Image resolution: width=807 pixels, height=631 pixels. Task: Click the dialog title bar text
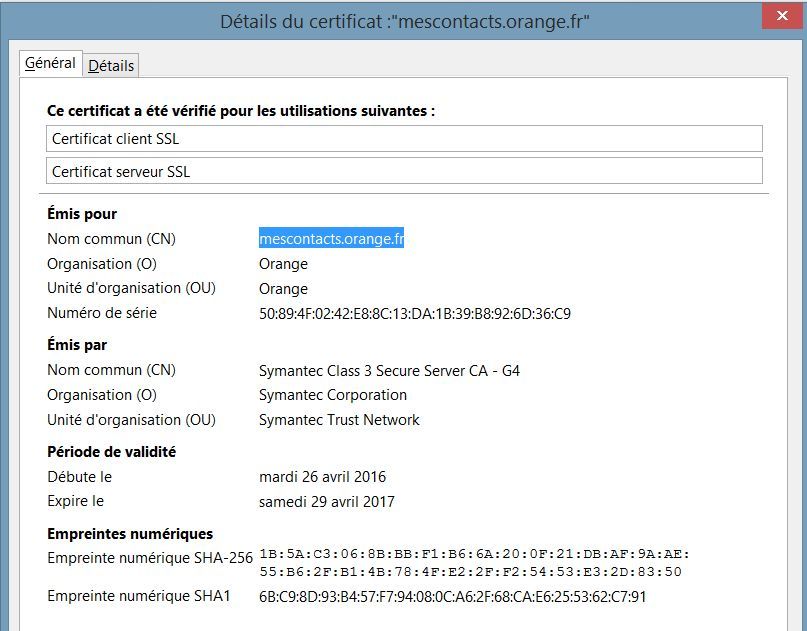[x=403, y=20]
